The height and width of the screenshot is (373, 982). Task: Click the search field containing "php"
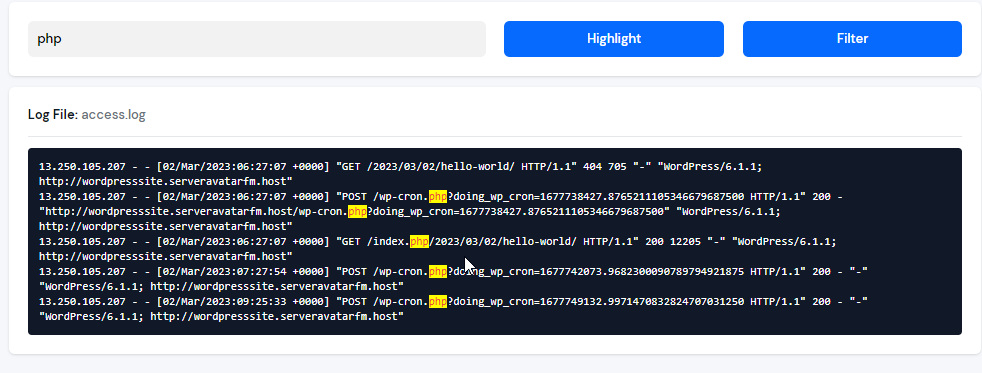click(257, 39)
